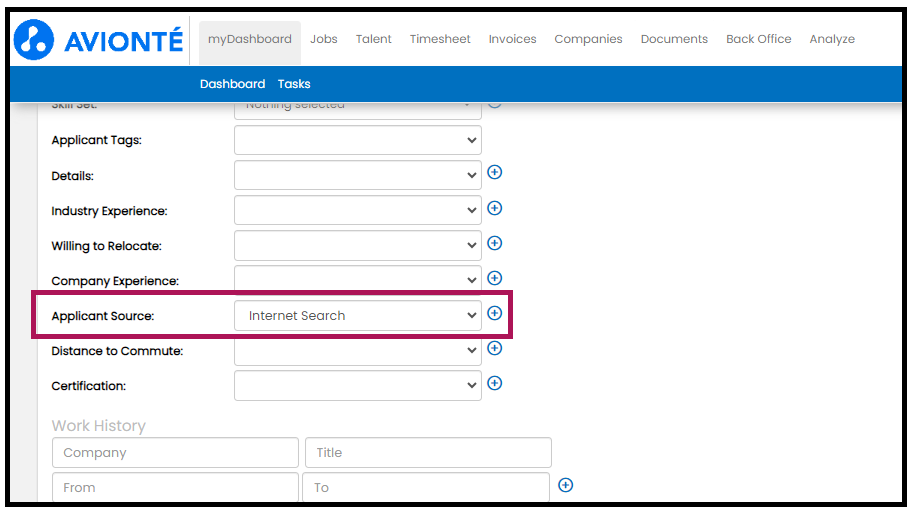The height and width of the screenshot is (513, 913).
Task: Open the Tasks sub-tab
Action: tap(294, 84)
